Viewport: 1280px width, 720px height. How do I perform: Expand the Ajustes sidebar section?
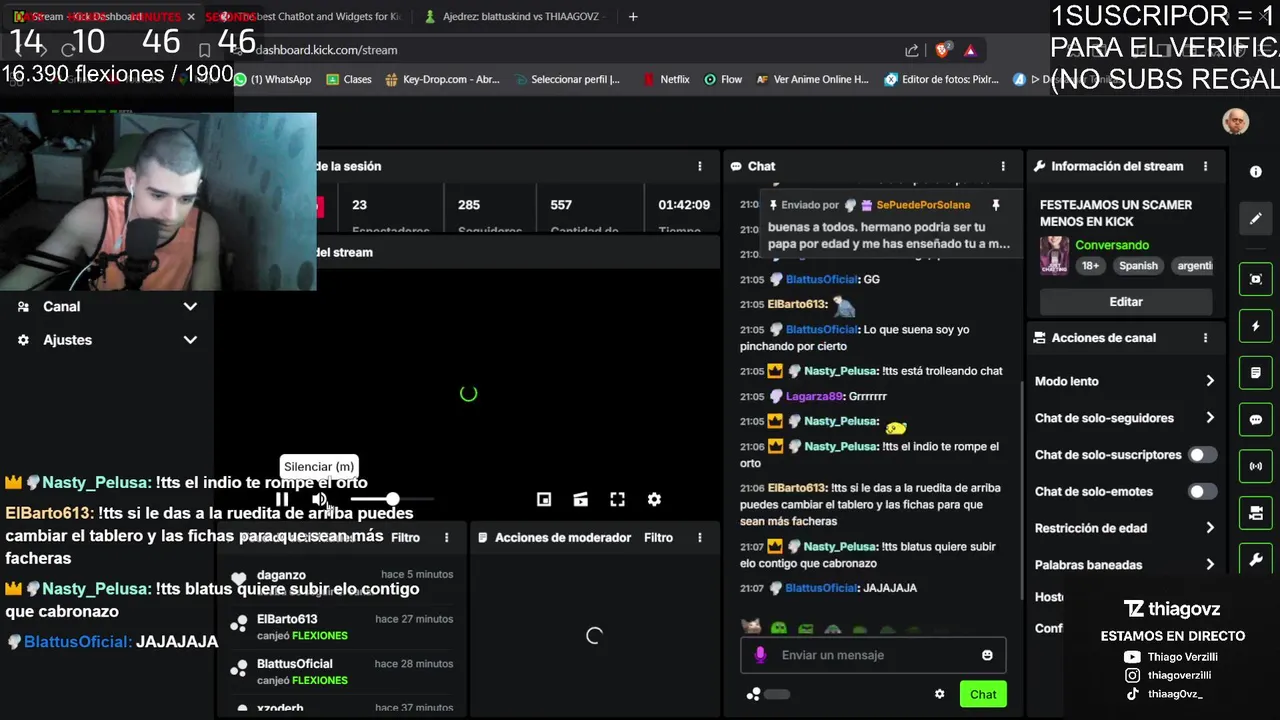click(x=107, y=340)
